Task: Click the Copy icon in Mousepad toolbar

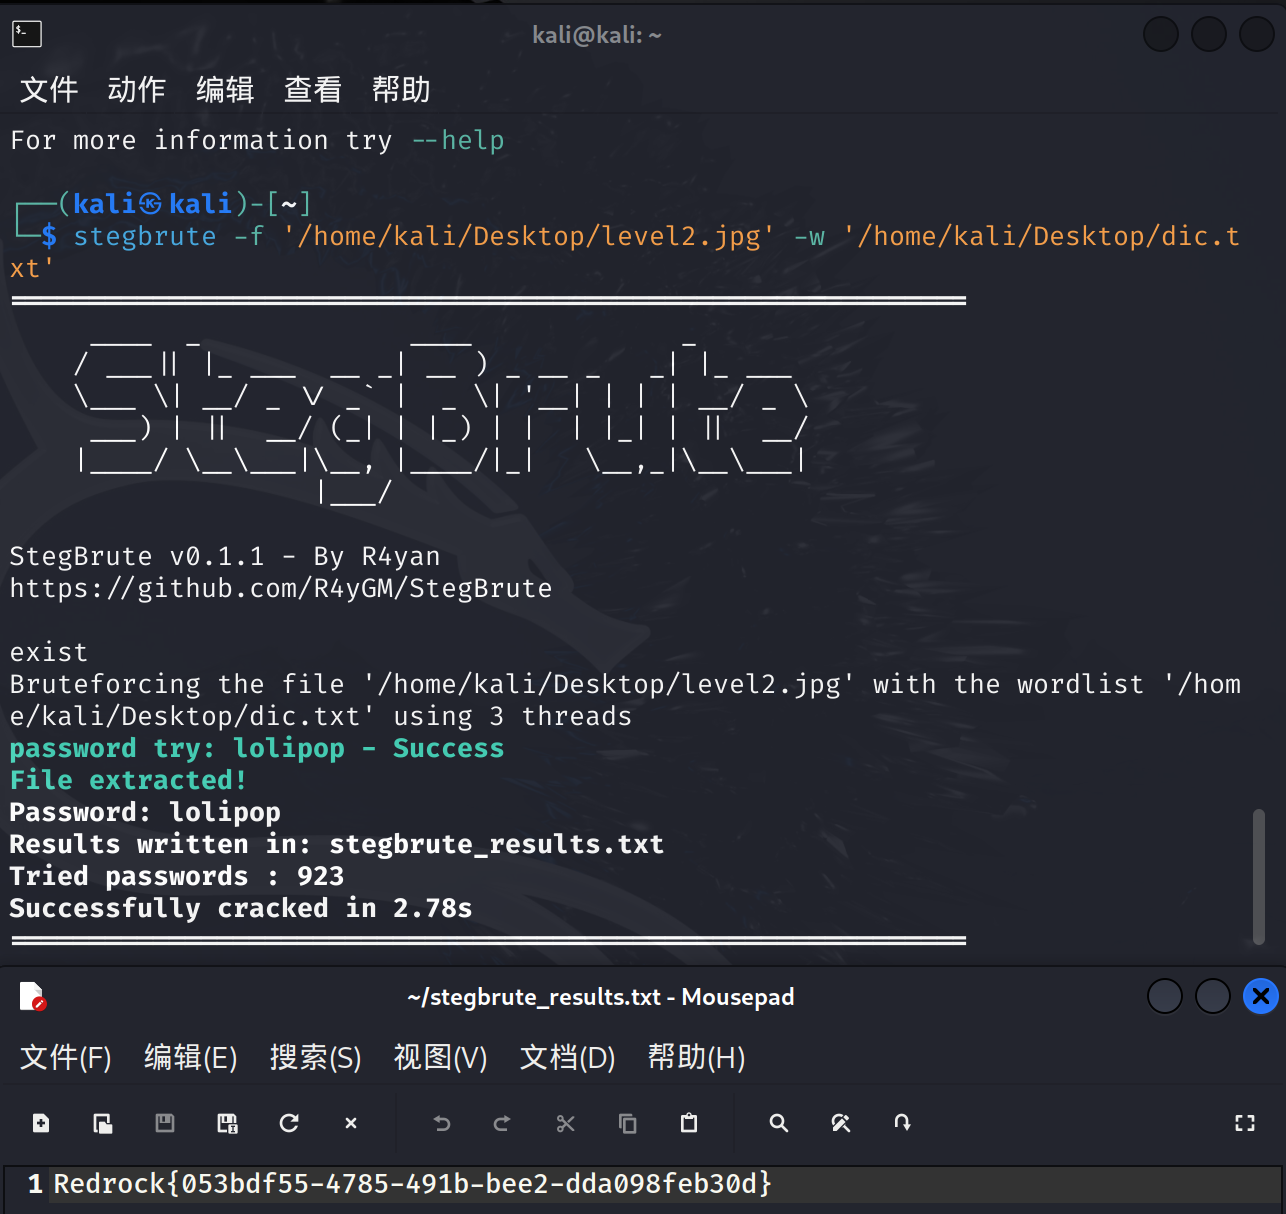Action: (627, 1123)
